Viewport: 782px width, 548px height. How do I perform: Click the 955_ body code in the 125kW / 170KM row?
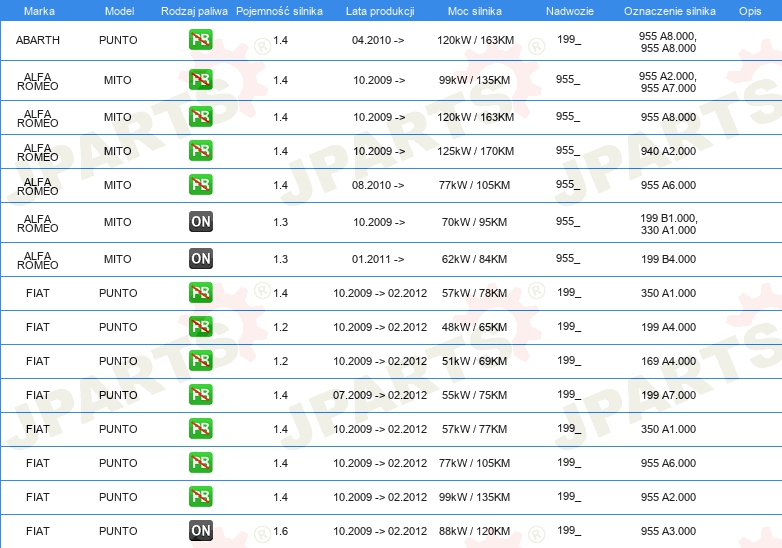point(568,150)
